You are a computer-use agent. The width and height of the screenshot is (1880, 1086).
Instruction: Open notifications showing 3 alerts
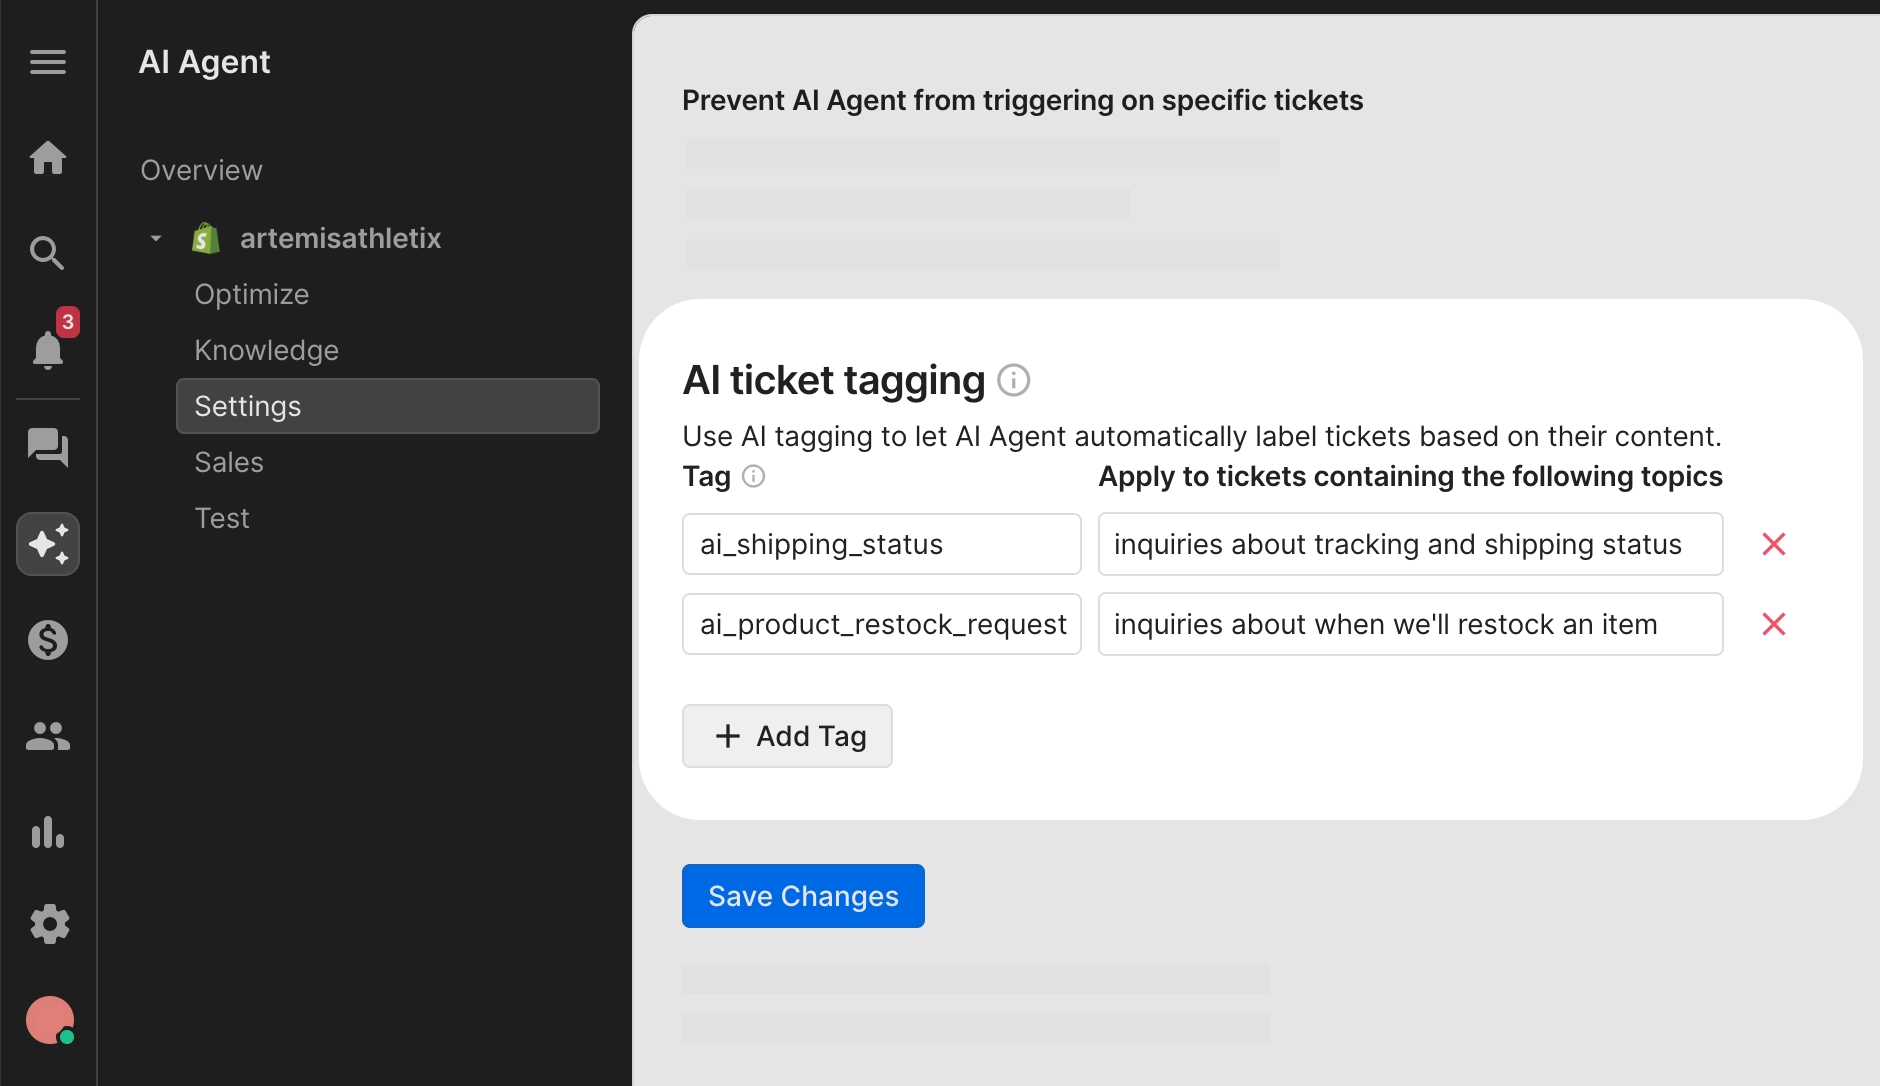(47, 349)
